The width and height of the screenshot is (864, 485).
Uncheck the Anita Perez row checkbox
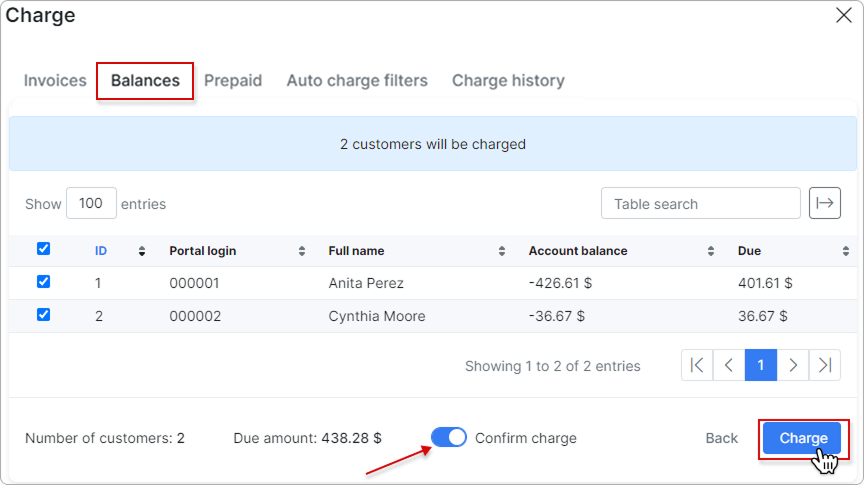[x=43, y=282]
